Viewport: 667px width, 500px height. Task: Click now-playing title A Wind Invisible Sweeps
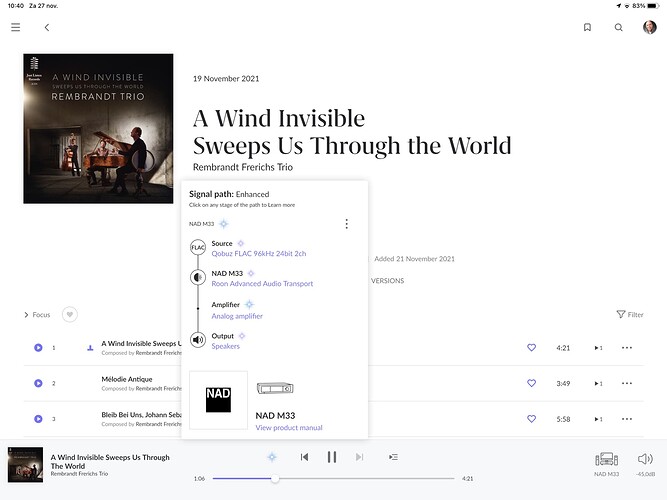(x=110, y=461)
